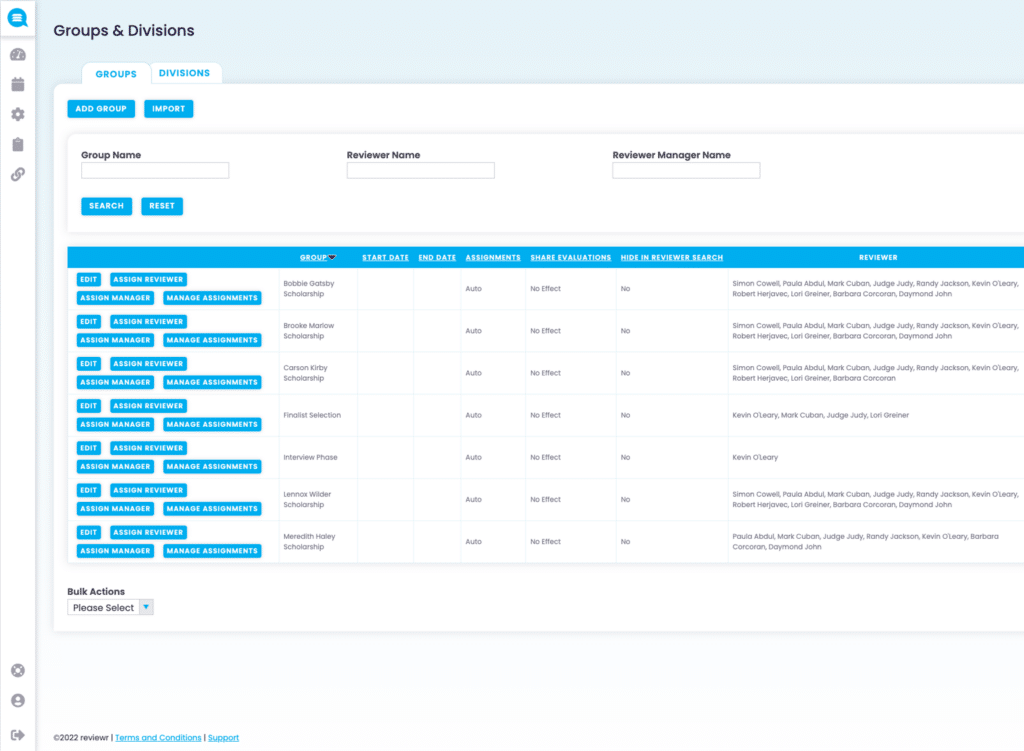
Task: Click the logout icon at the sidebar bottom
Action: 17,733
